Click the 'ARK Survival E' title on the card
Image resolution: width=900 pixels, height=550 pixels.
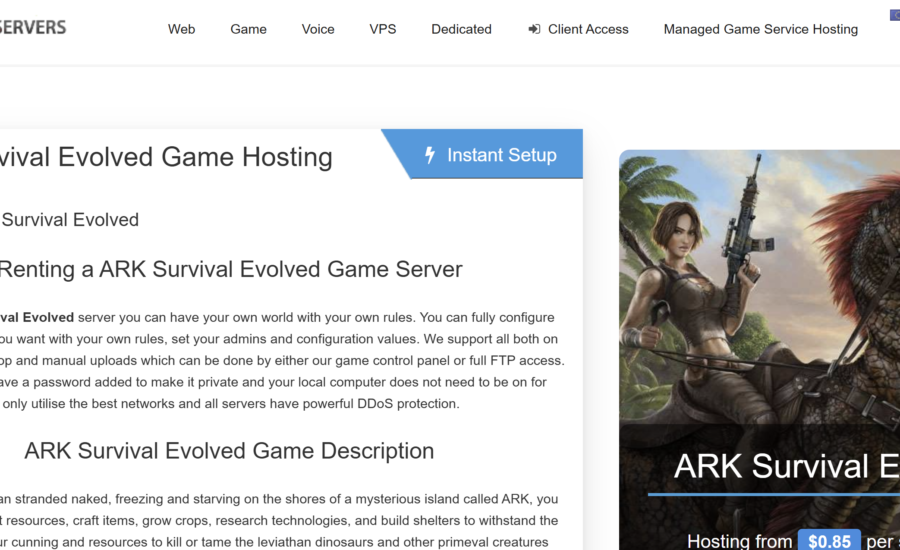click(x=786, y=466)
